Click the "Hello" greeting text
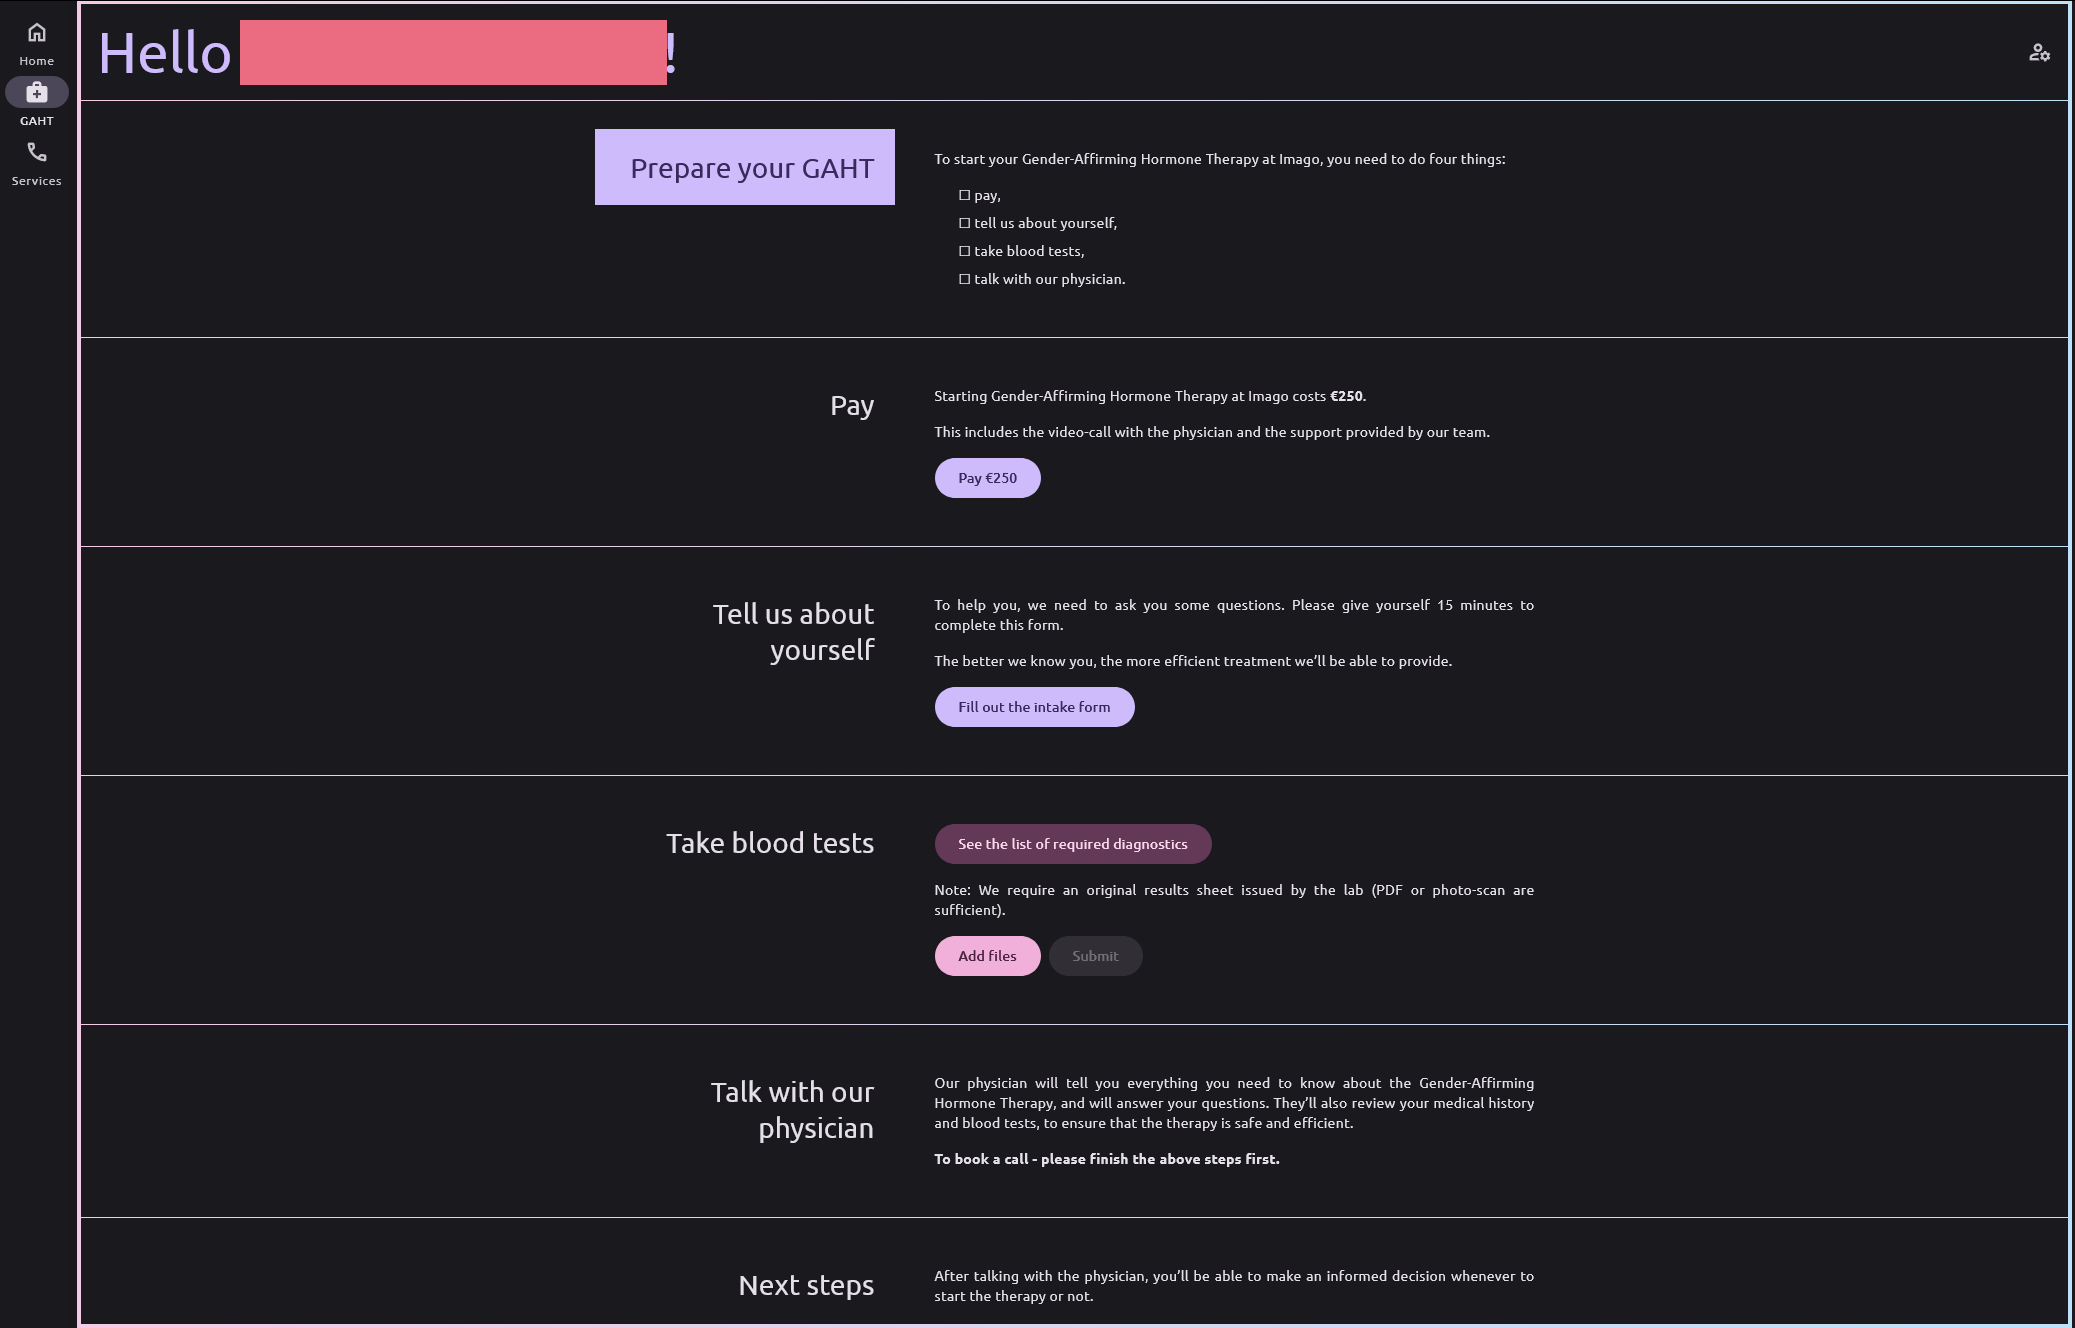 (165, 53)
